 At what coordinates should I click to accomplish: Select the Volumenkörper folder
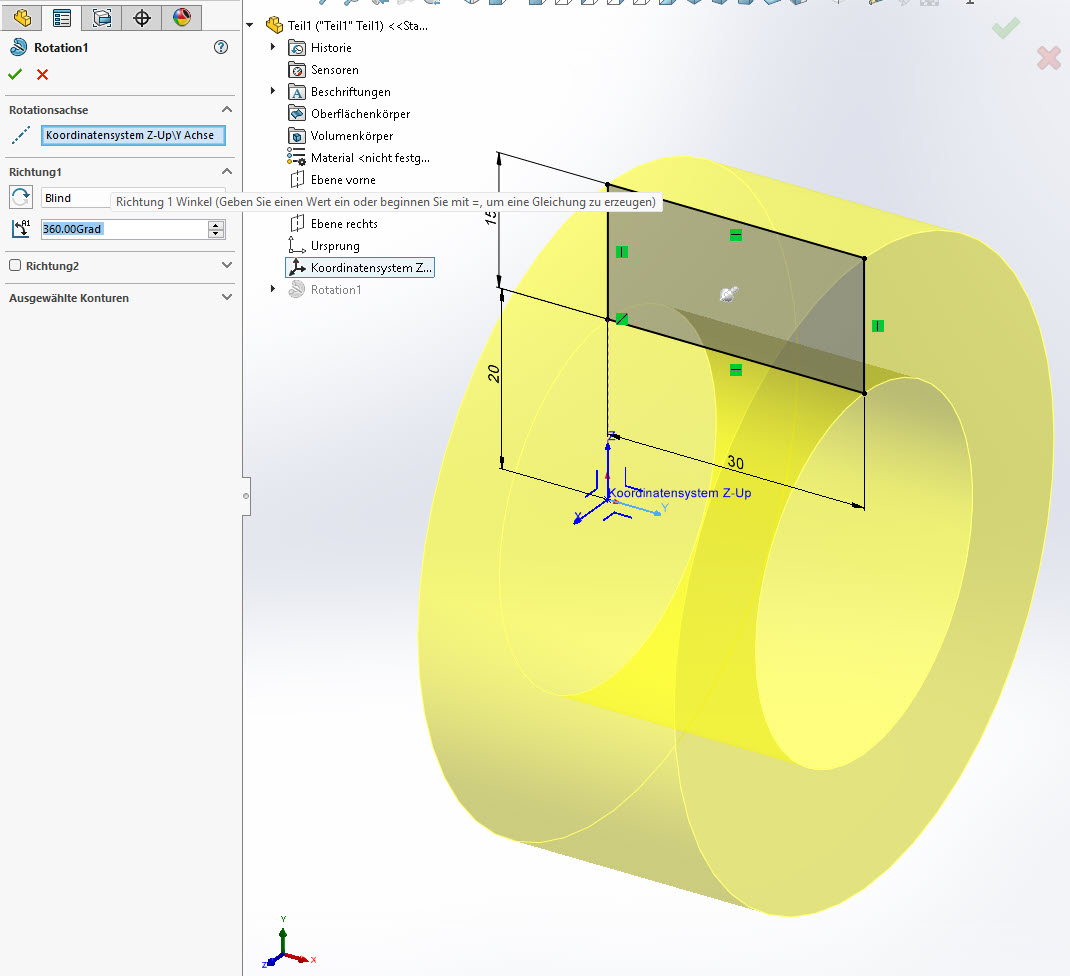(x=341, y=136)
